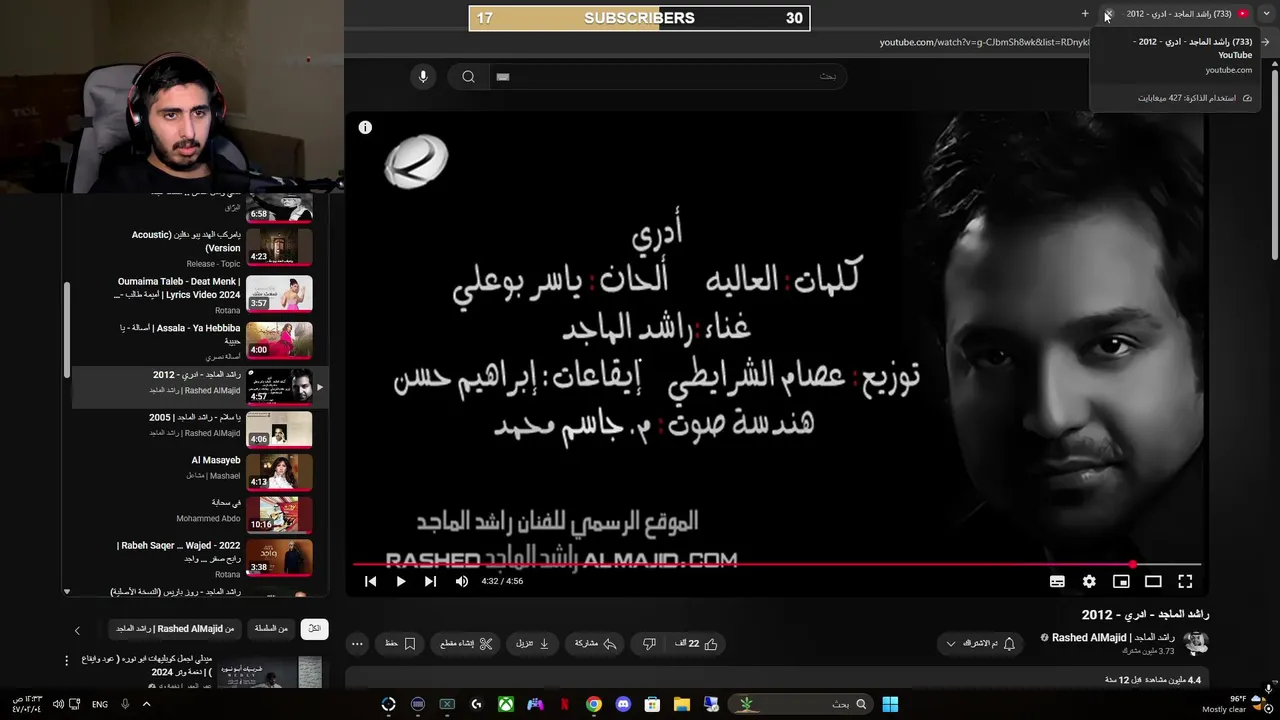Open the player settings gear
This screenshot has width=1280, height=720.
coord(1089,581)
